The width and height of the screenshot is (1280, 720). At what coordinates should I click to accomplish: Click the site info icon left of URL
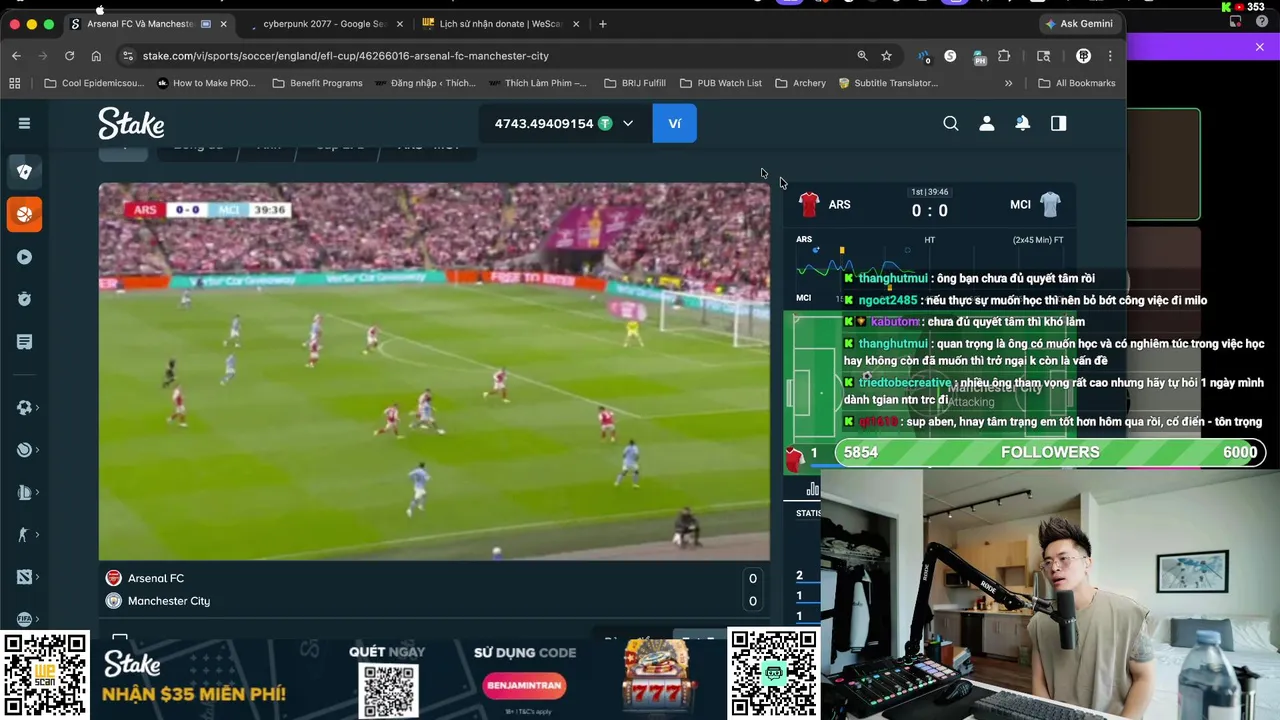tap(126, 56)
